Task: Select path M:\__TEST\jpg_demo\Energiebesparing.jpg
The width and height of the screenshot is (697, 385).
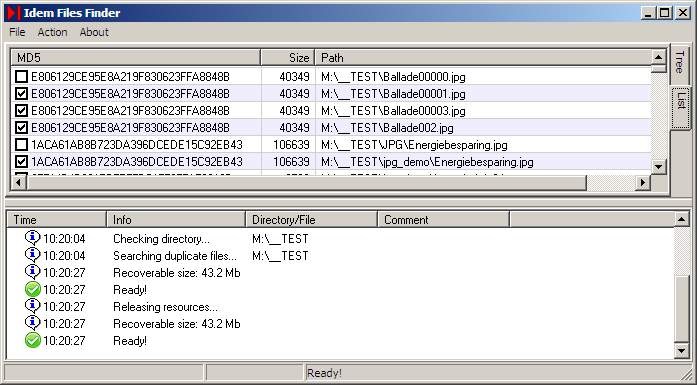Action: 427,161
